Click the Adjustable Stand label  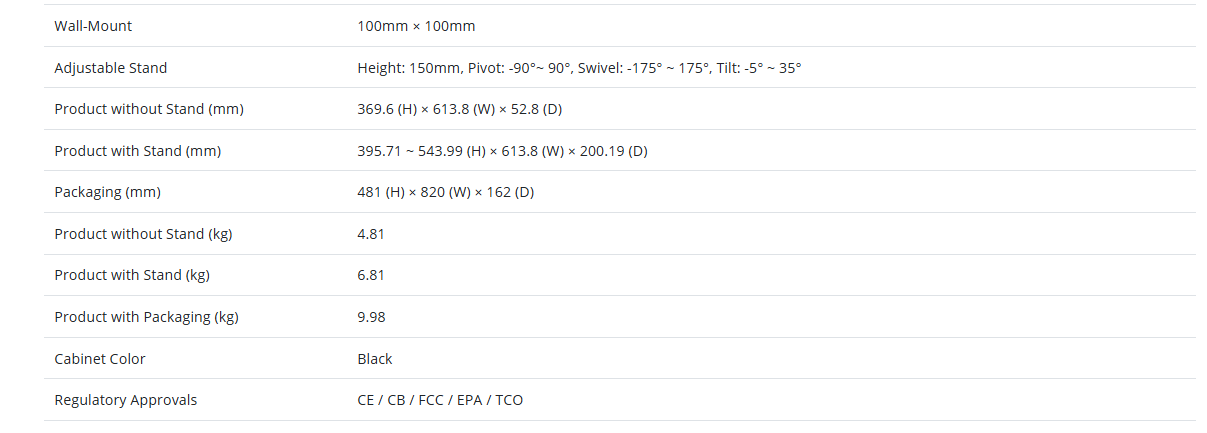tap(111, 68)
